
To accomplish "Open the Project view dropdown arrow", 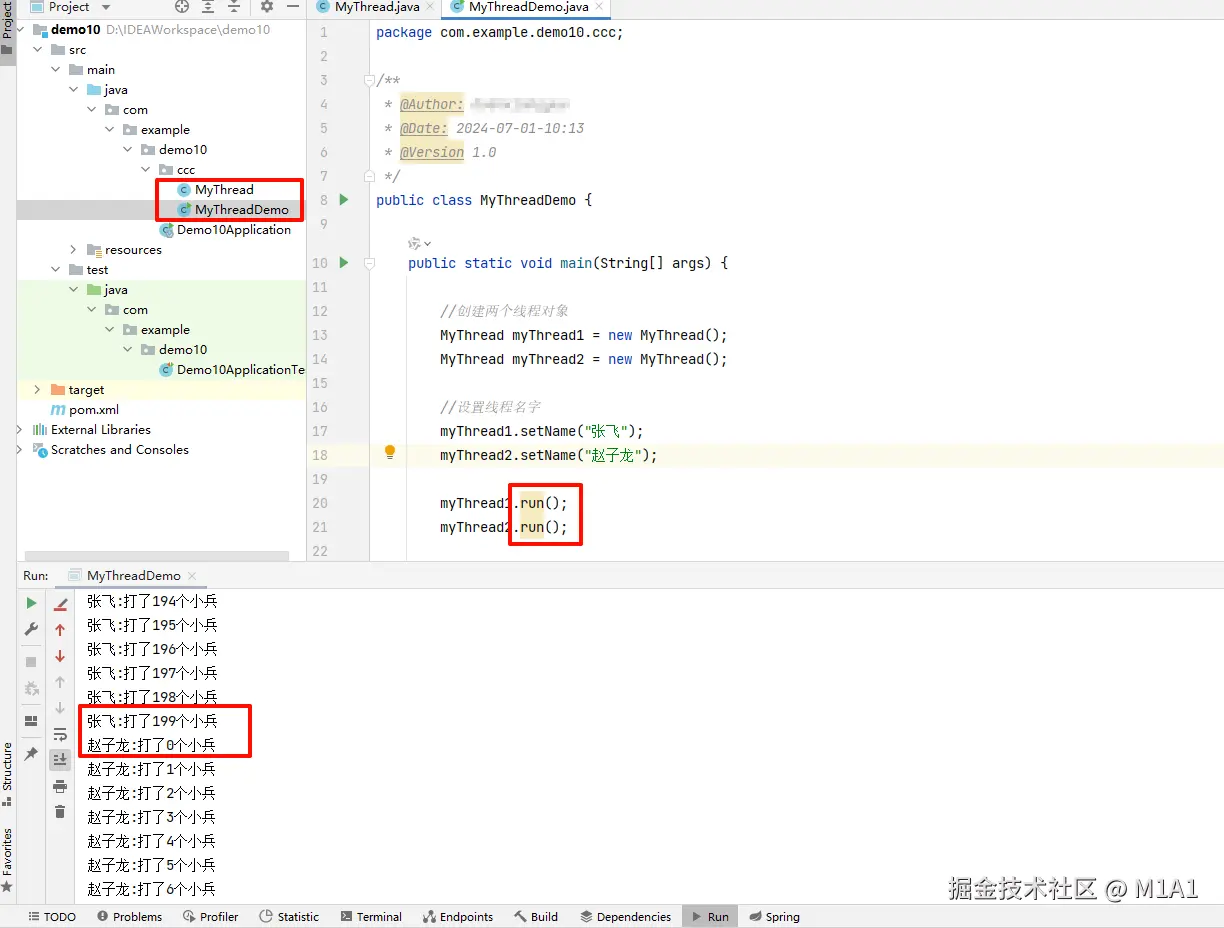I will 106,7.
